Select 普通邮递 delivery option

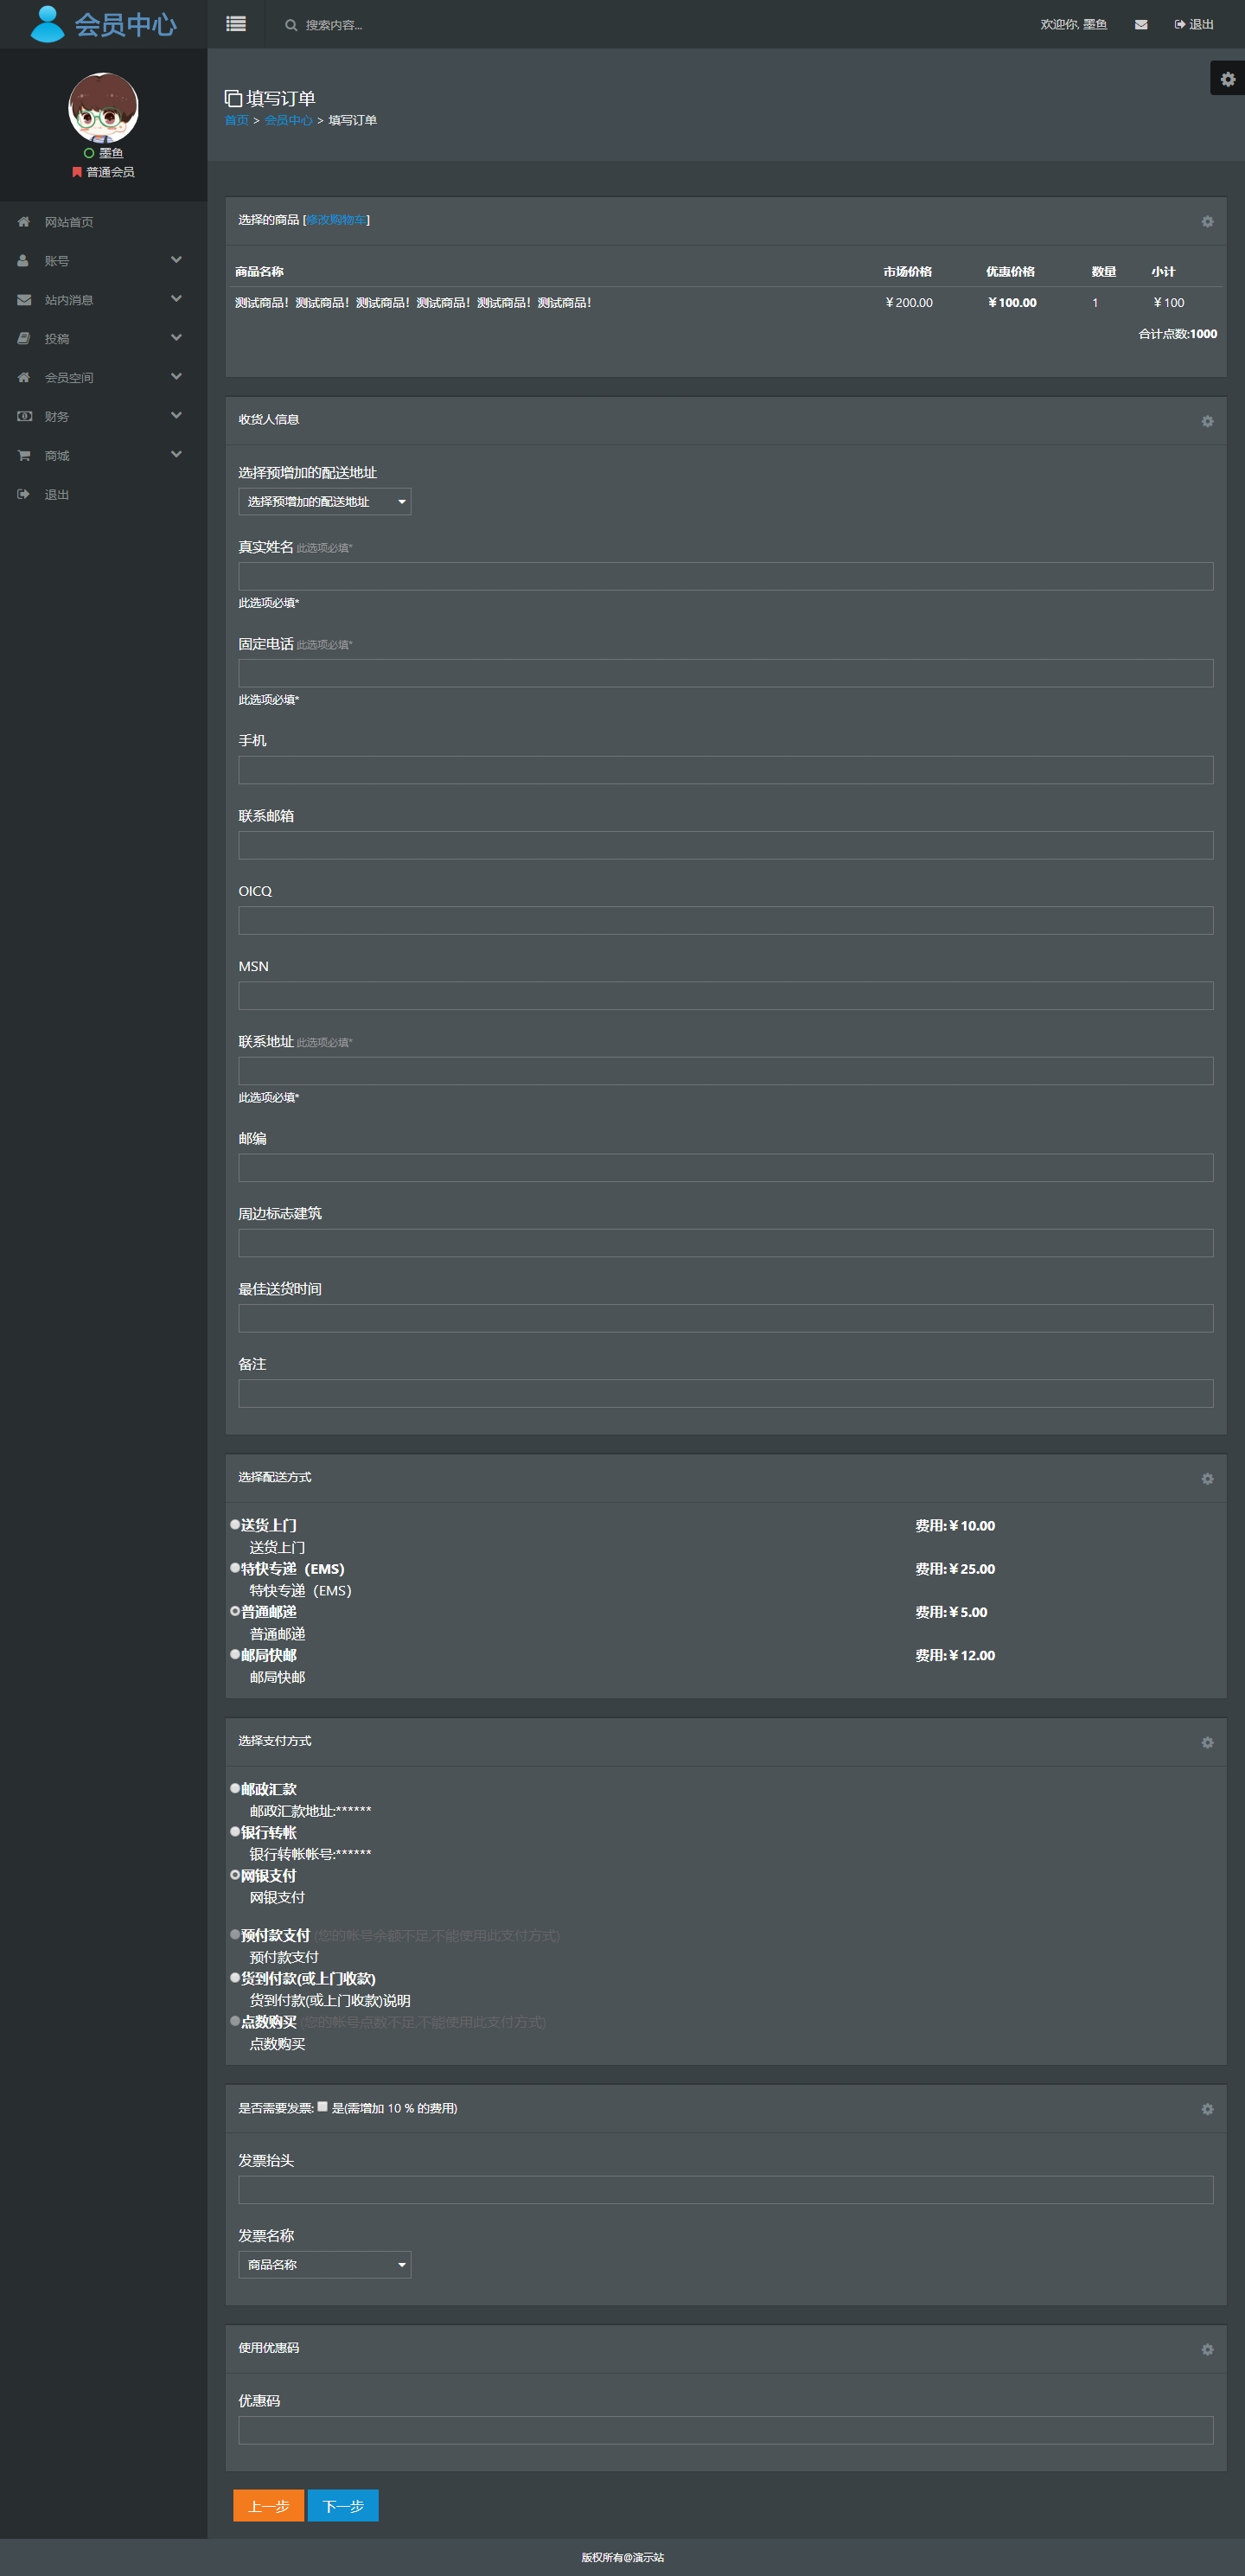tap(235, 1611)
